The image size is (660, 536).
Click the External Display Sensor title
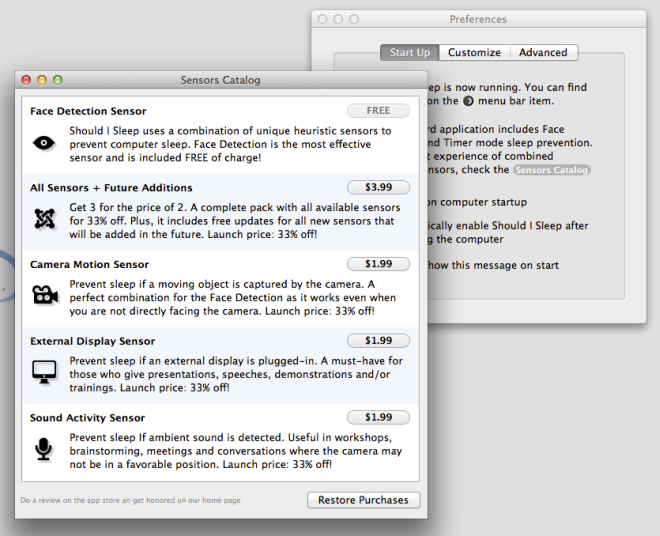pos(92,341)
